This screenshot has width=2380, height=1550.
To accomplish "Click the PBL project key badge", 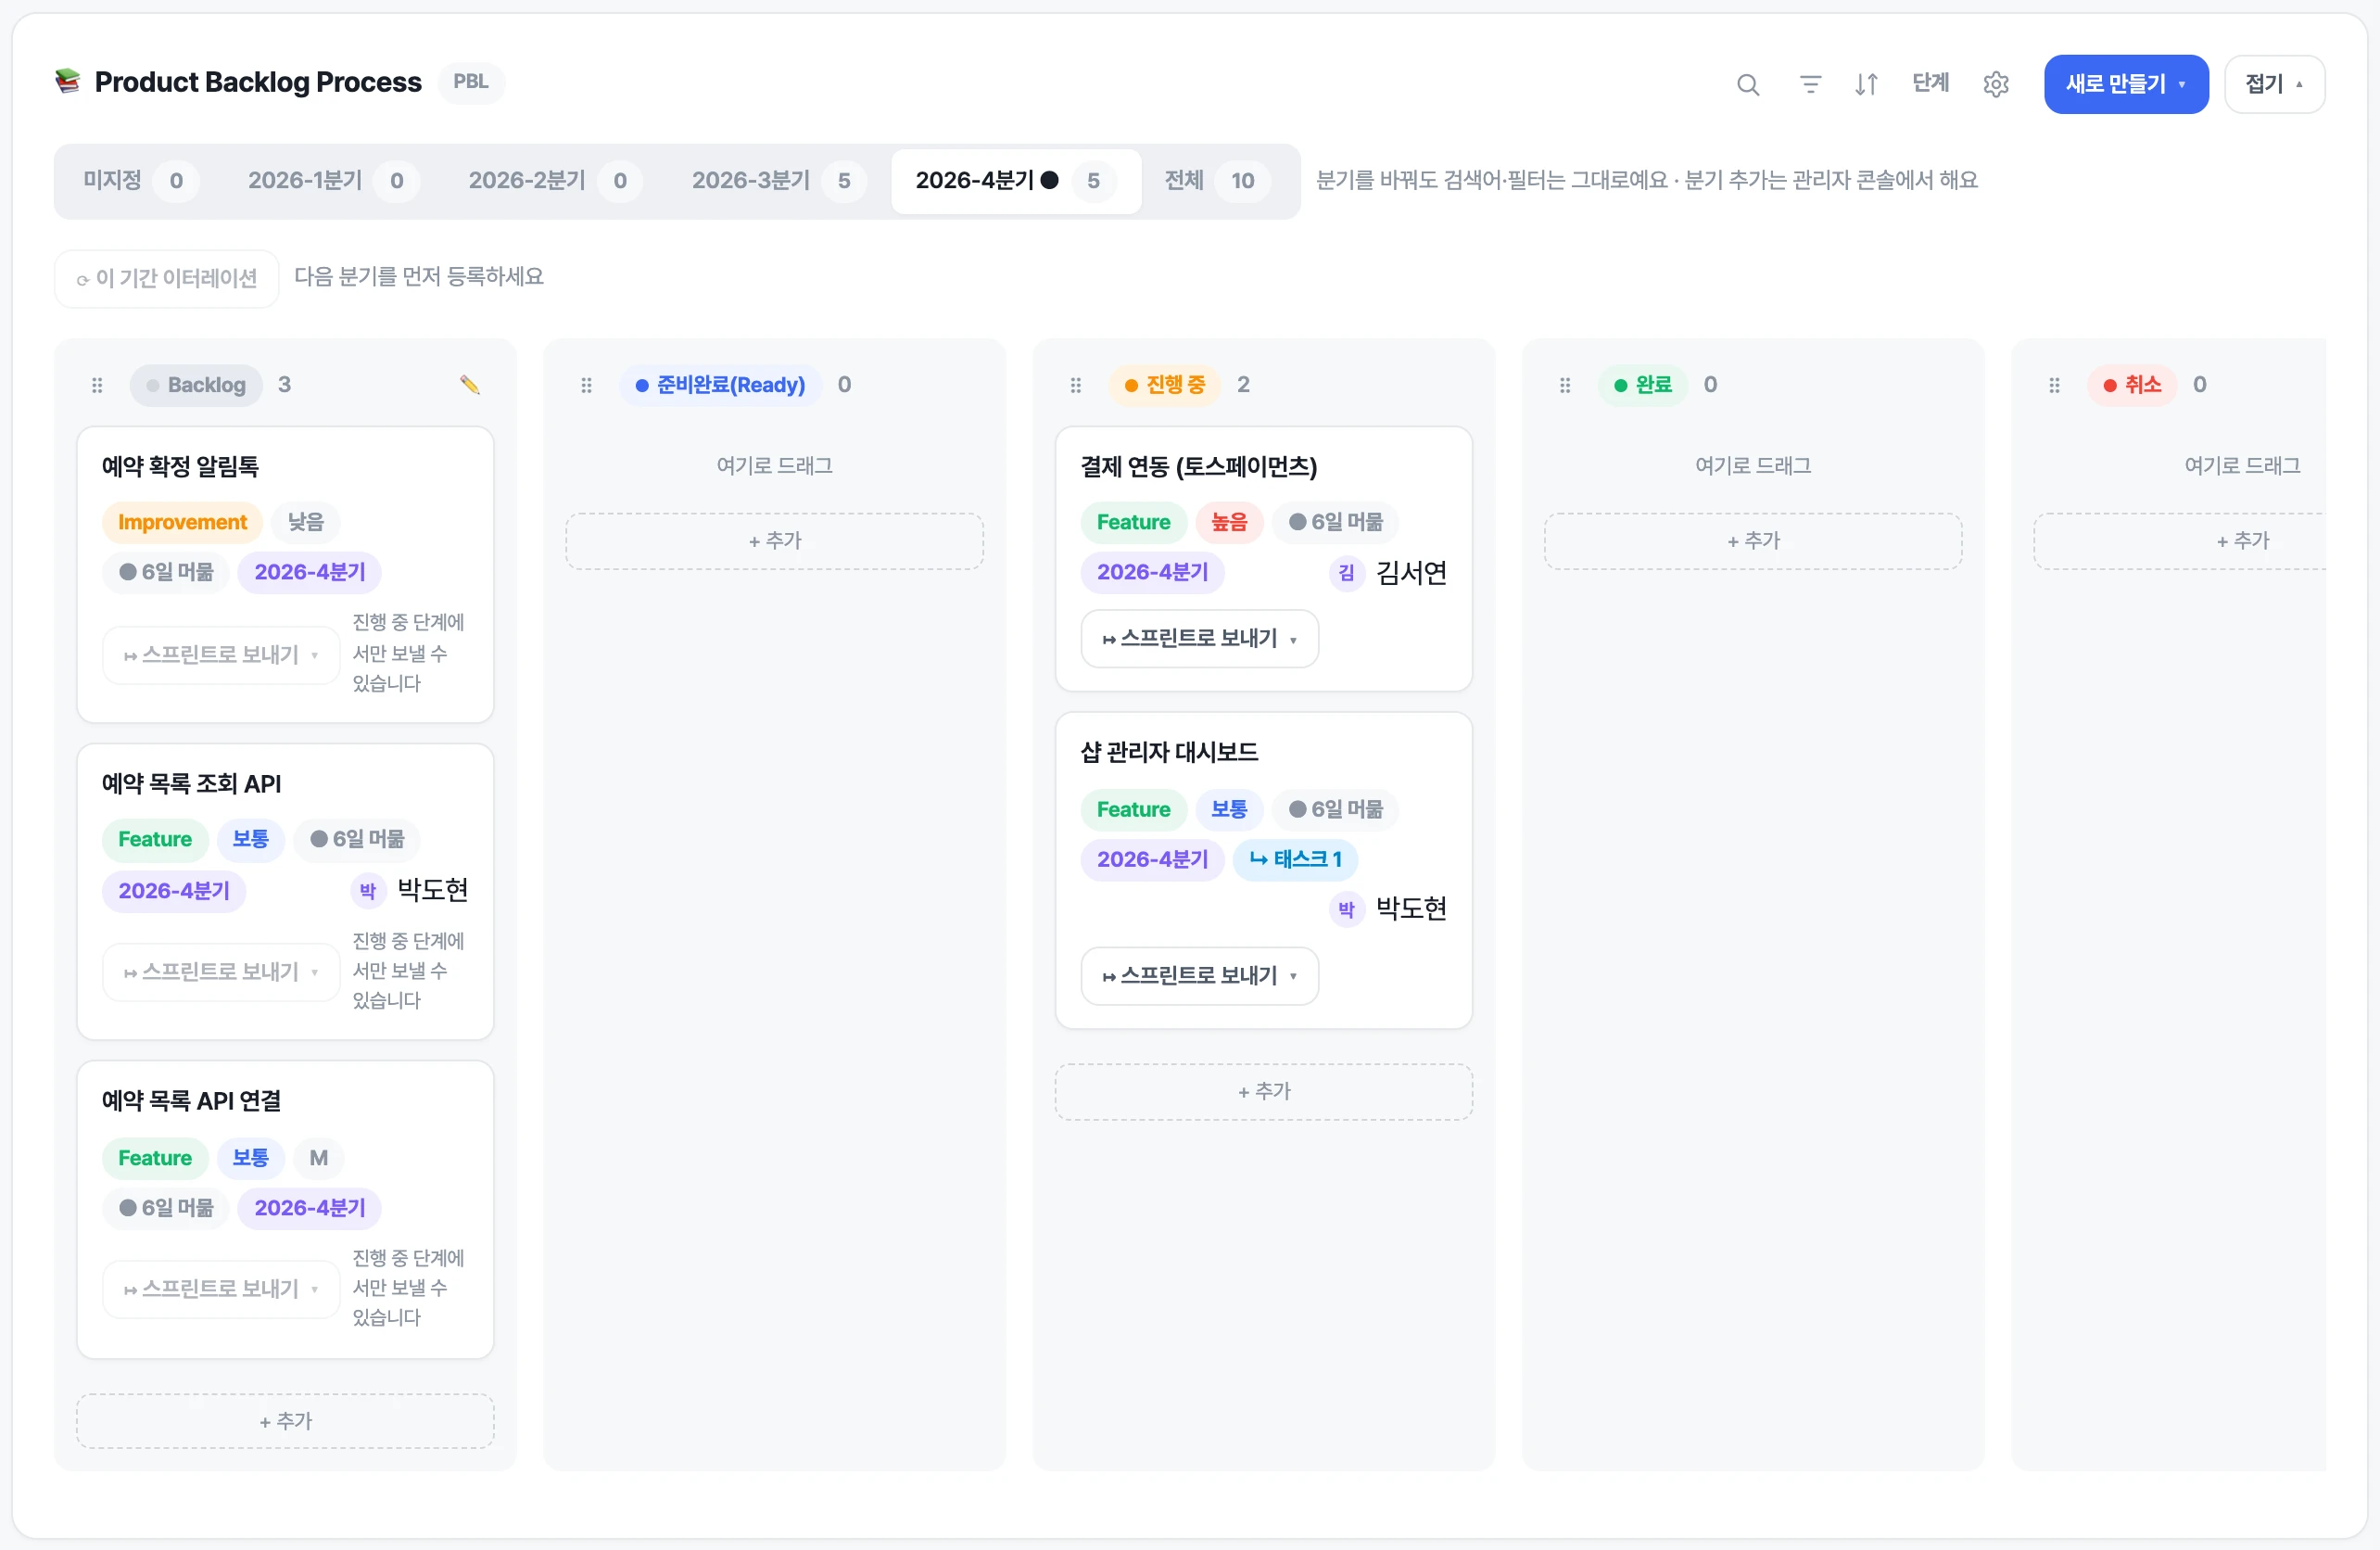I will tap(471, 82).
